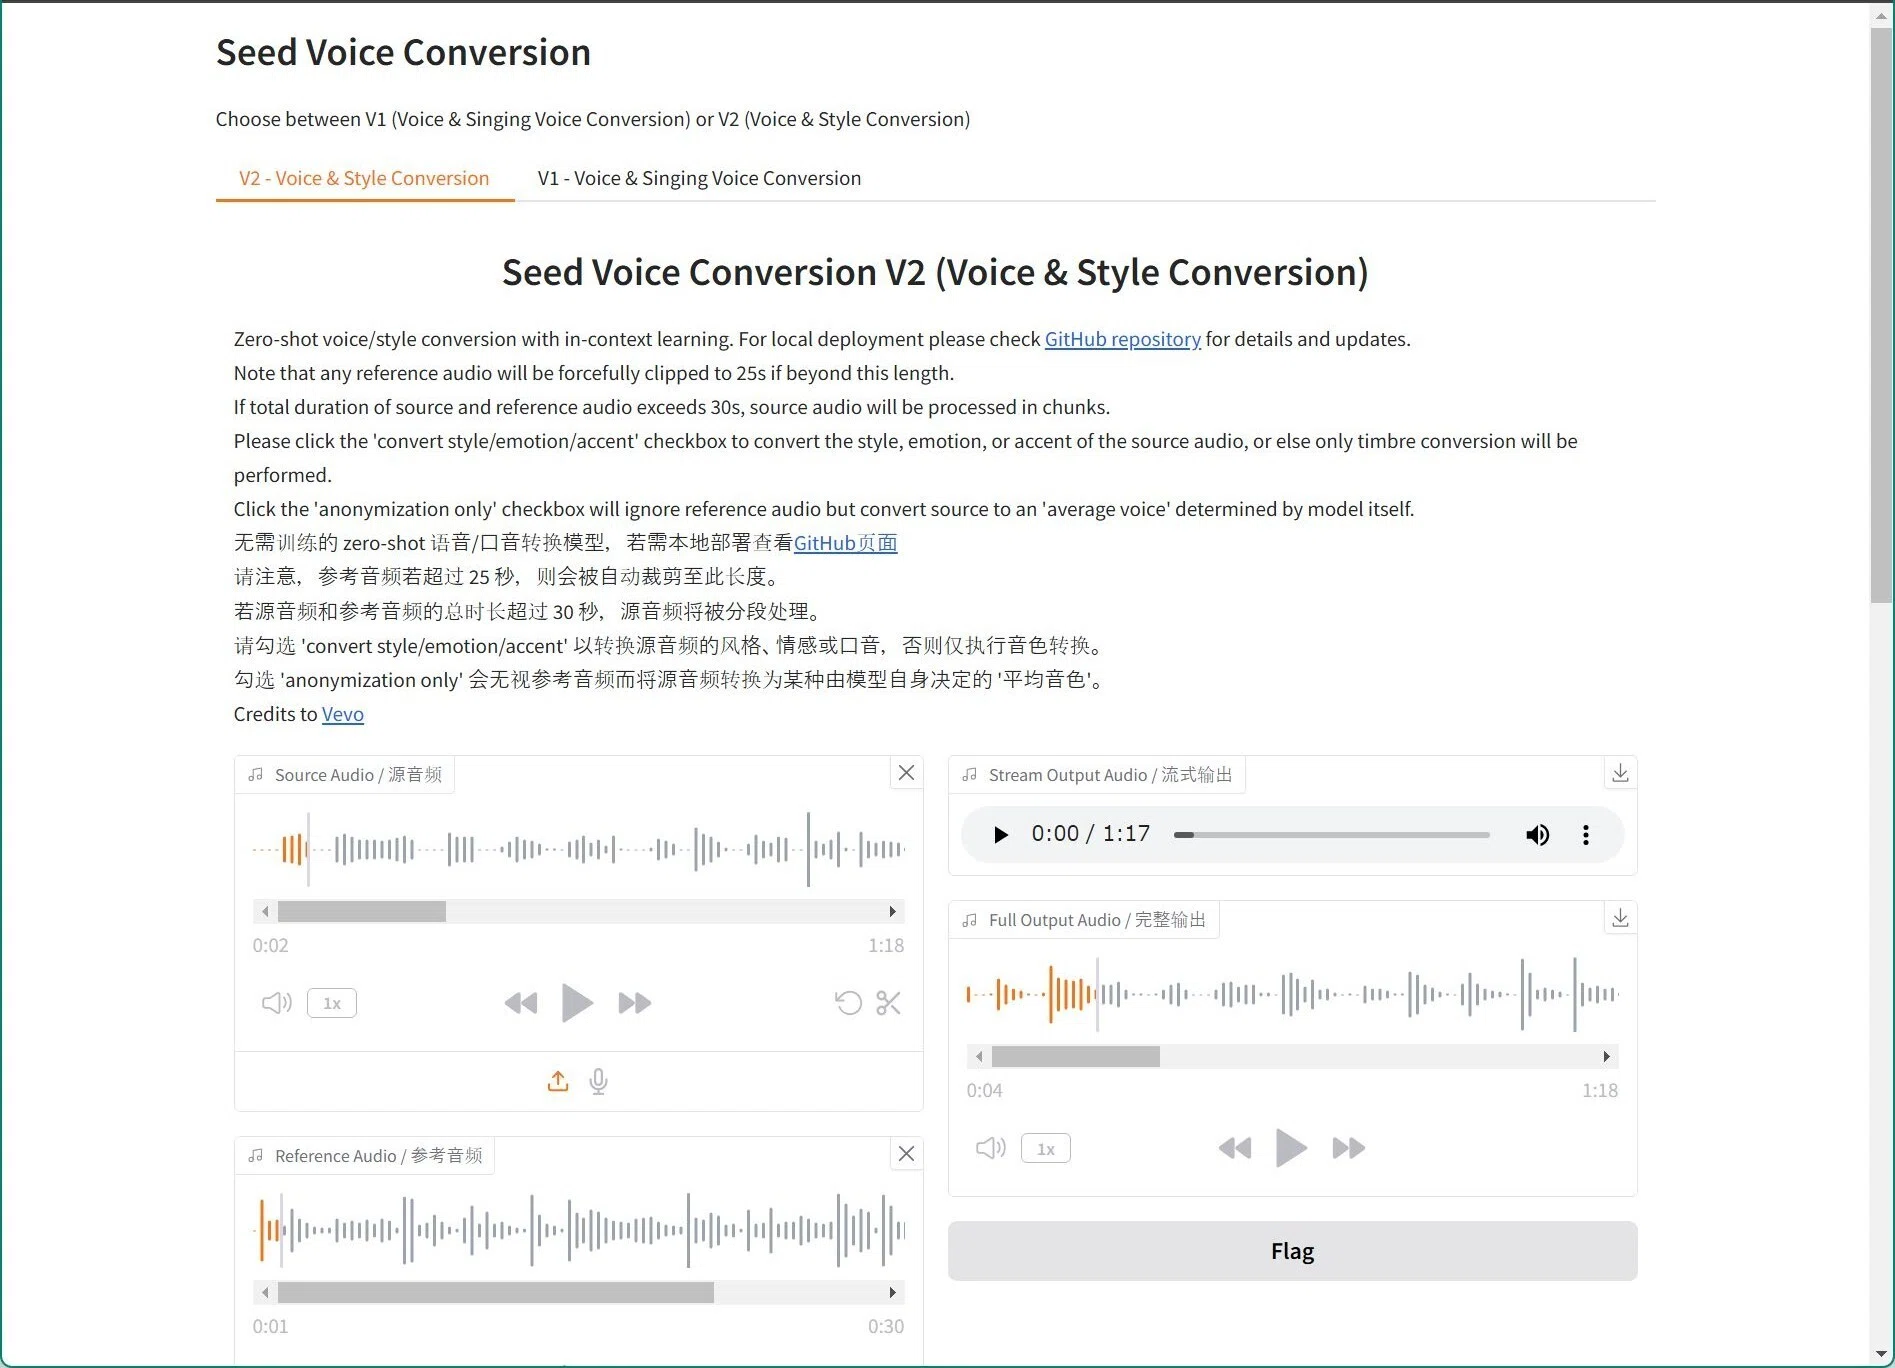The image size is (1895, 1368).
Task: Seek on Stream Output progress bar
Action: click(x=1332, y=835)
